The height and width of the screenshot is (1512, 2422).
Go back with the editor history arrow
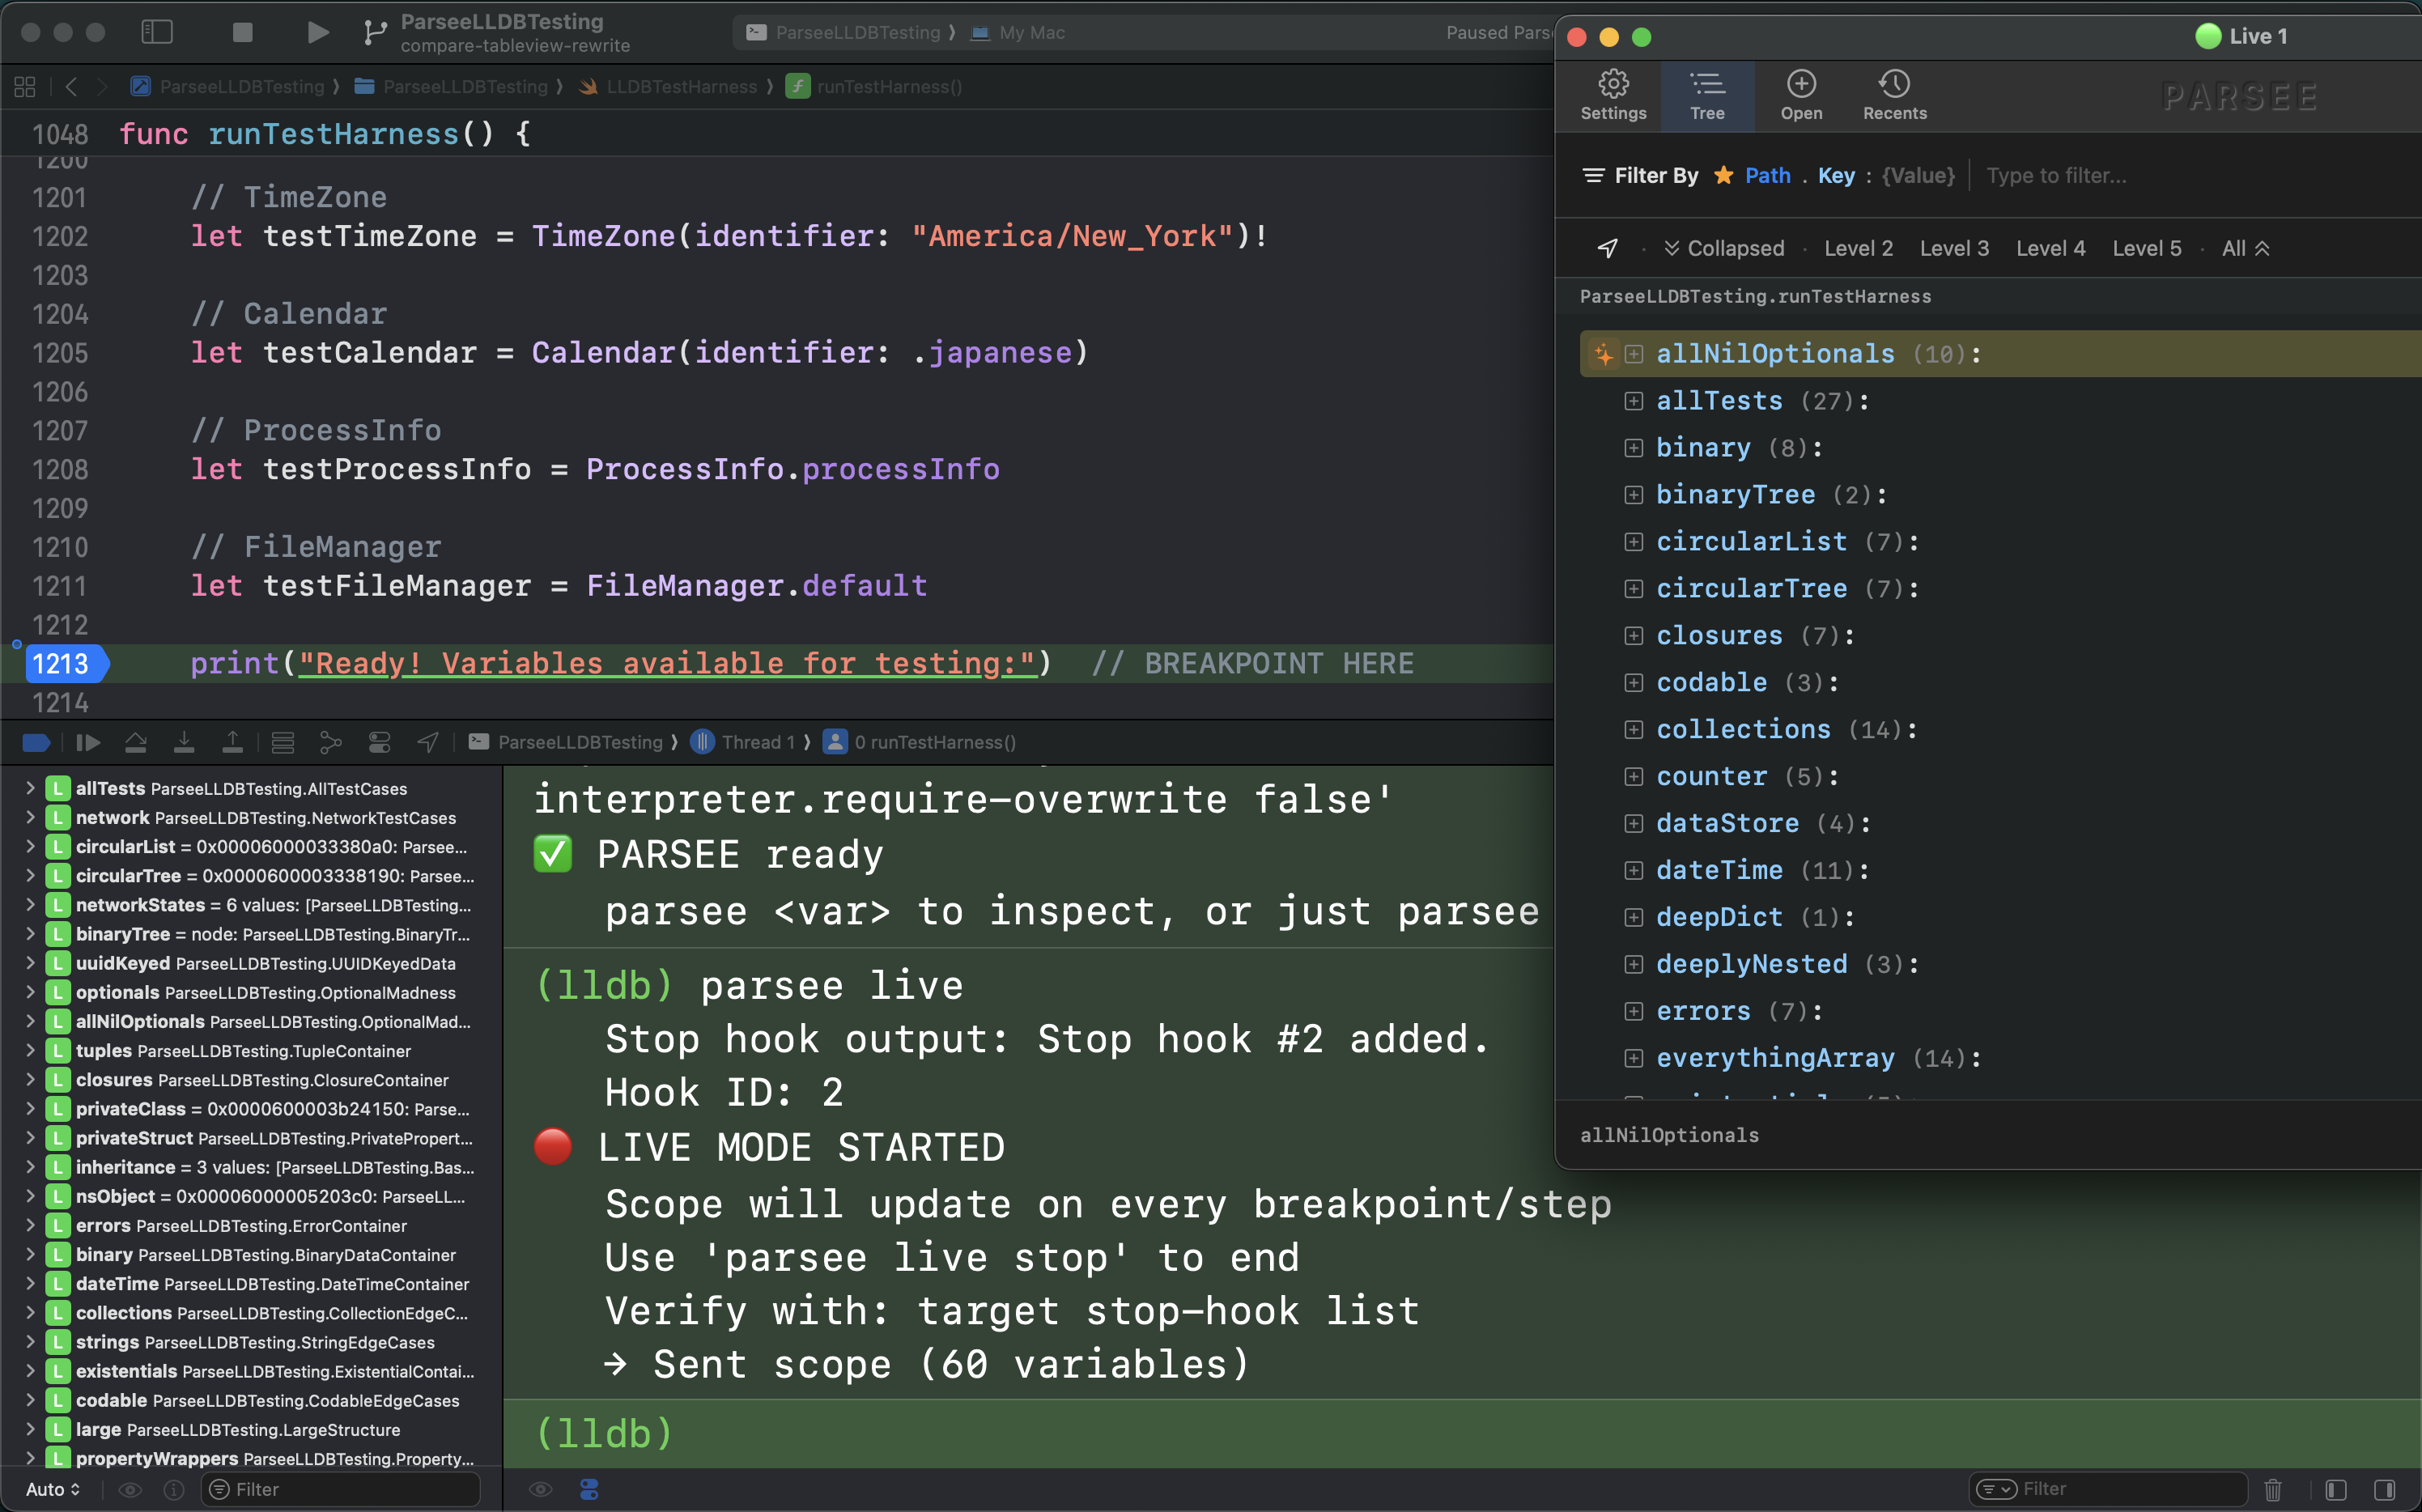(x=71, y=87)
